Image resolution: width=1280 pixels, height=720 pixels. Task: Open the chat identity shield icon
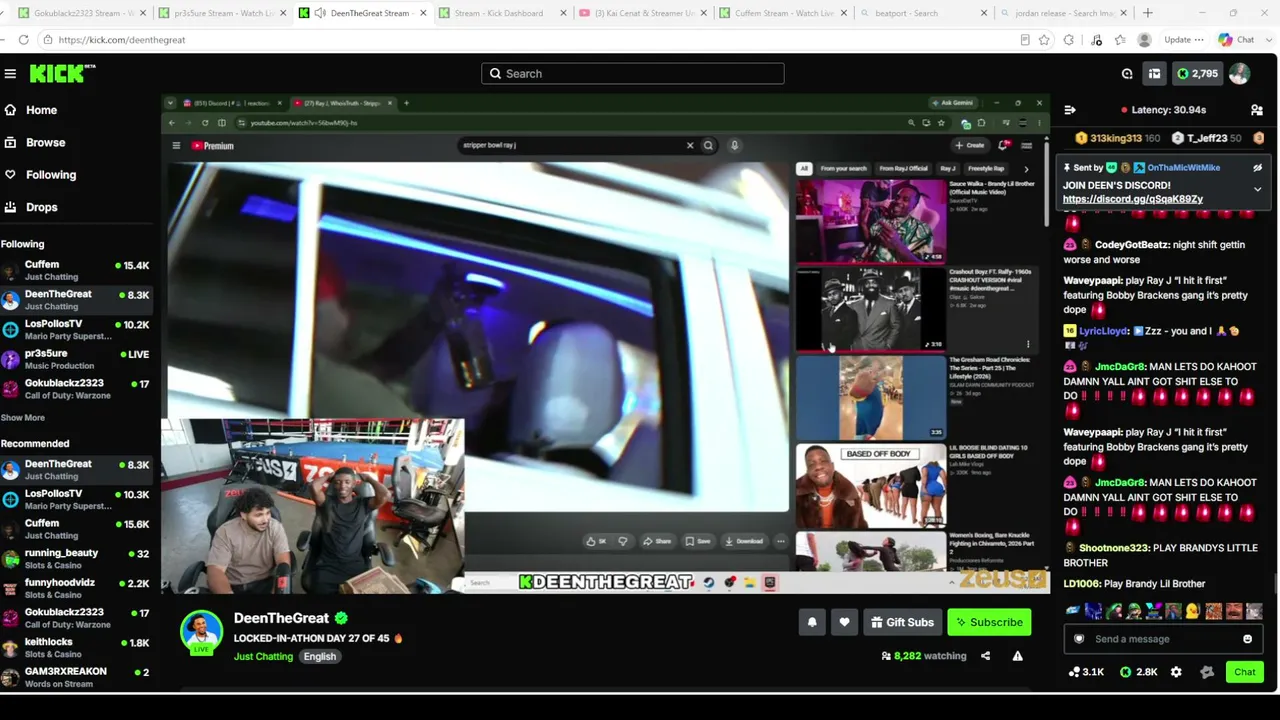coord(1079,639)
